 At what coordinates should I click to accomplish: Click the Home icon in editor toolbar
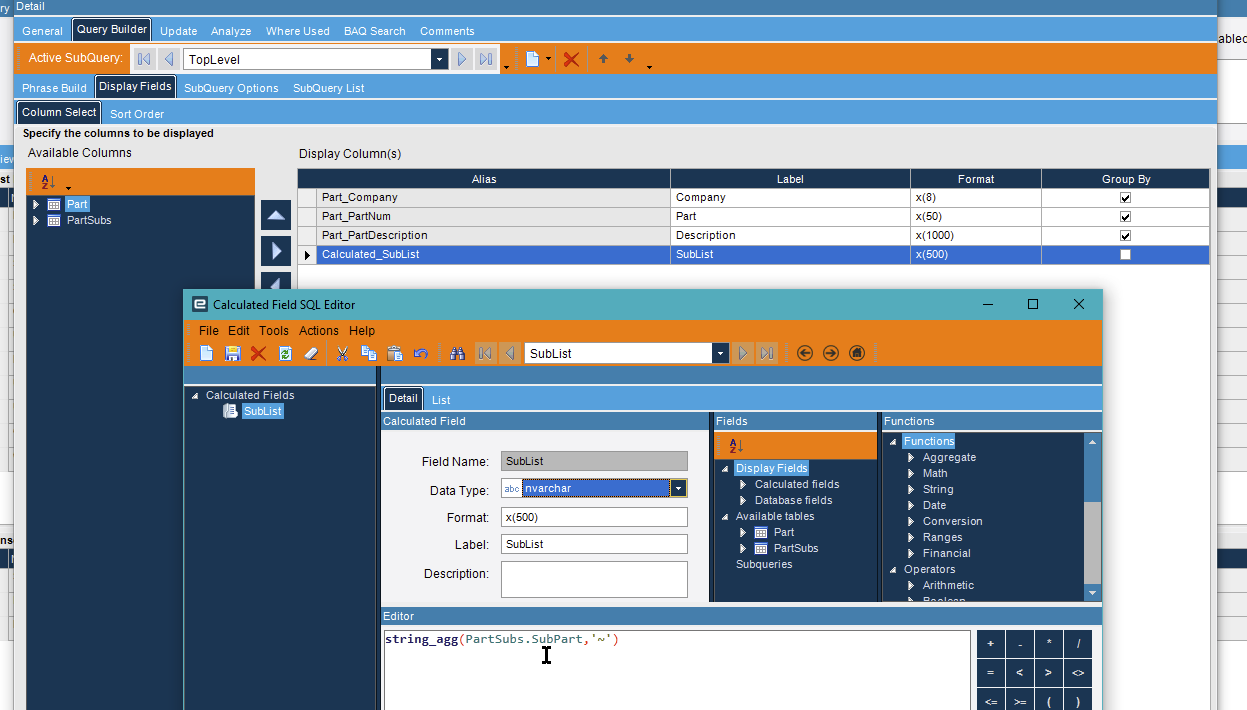click(857, 353)
